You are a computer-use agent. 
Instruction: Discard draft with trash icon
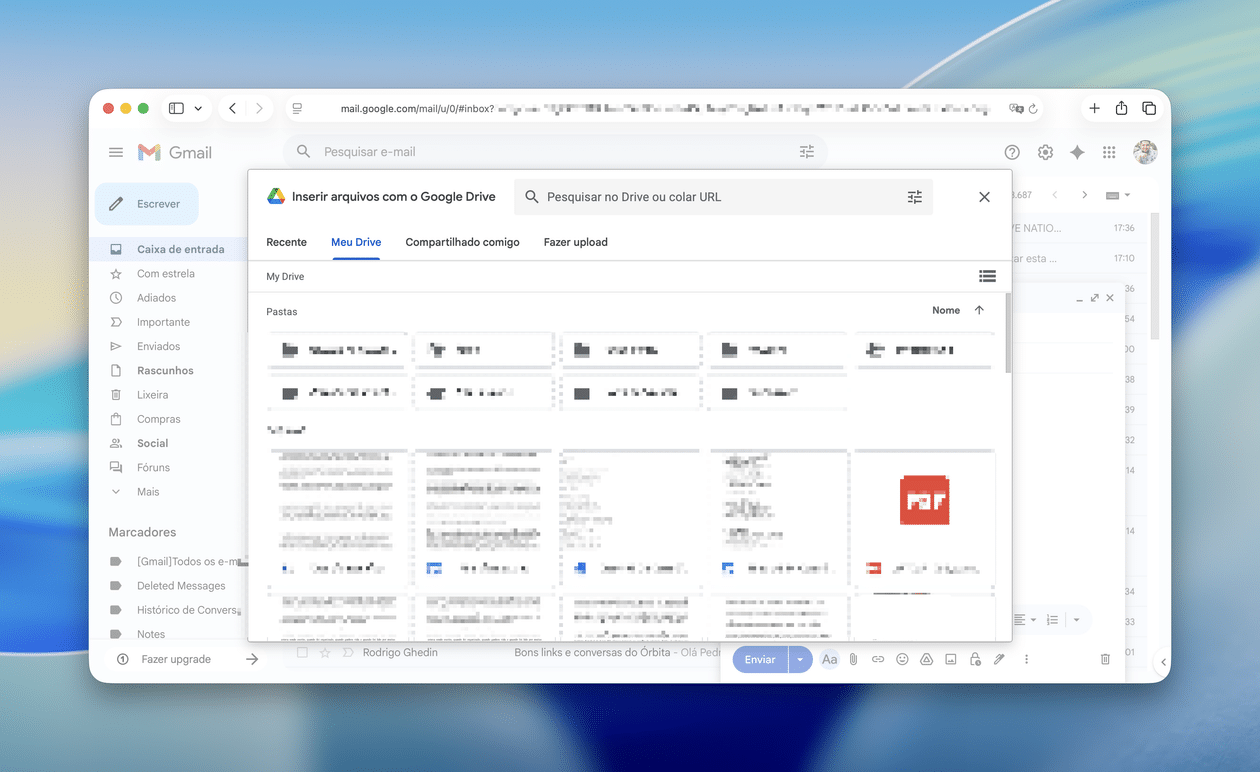1105,660
